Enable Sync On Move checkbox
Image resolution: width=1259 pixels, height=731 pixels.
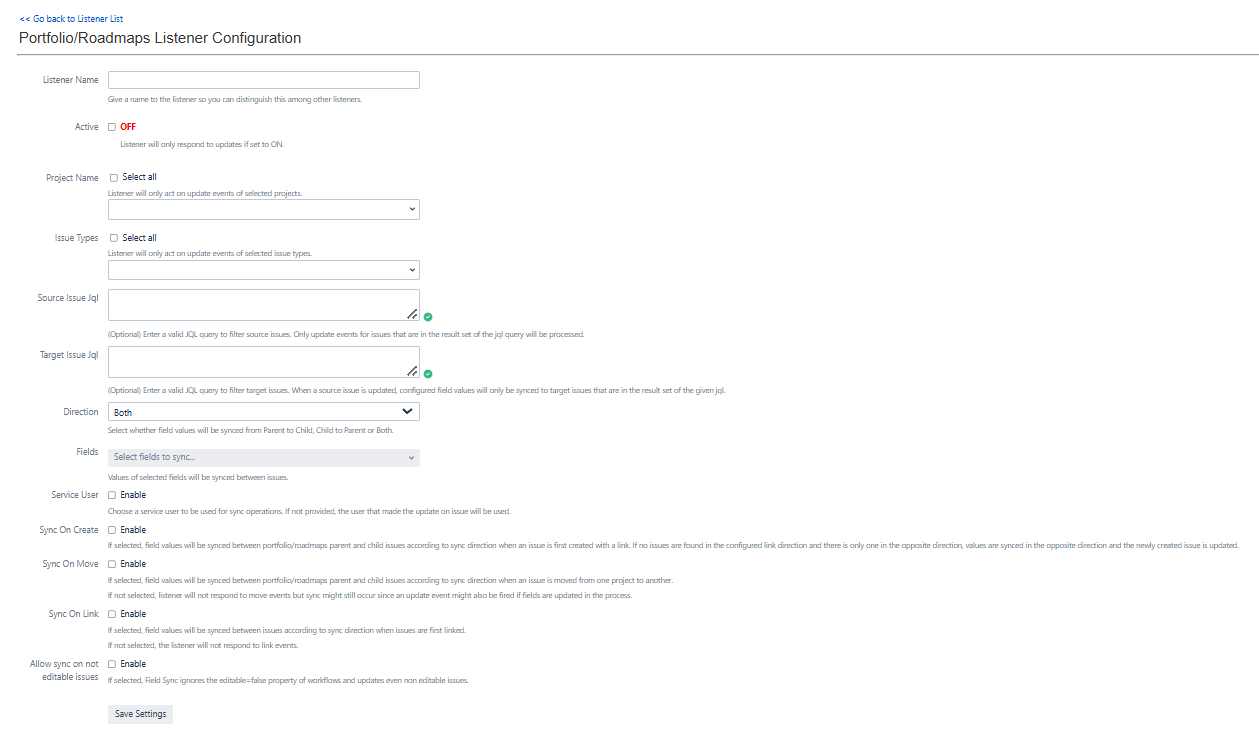(x=112, y=564)
